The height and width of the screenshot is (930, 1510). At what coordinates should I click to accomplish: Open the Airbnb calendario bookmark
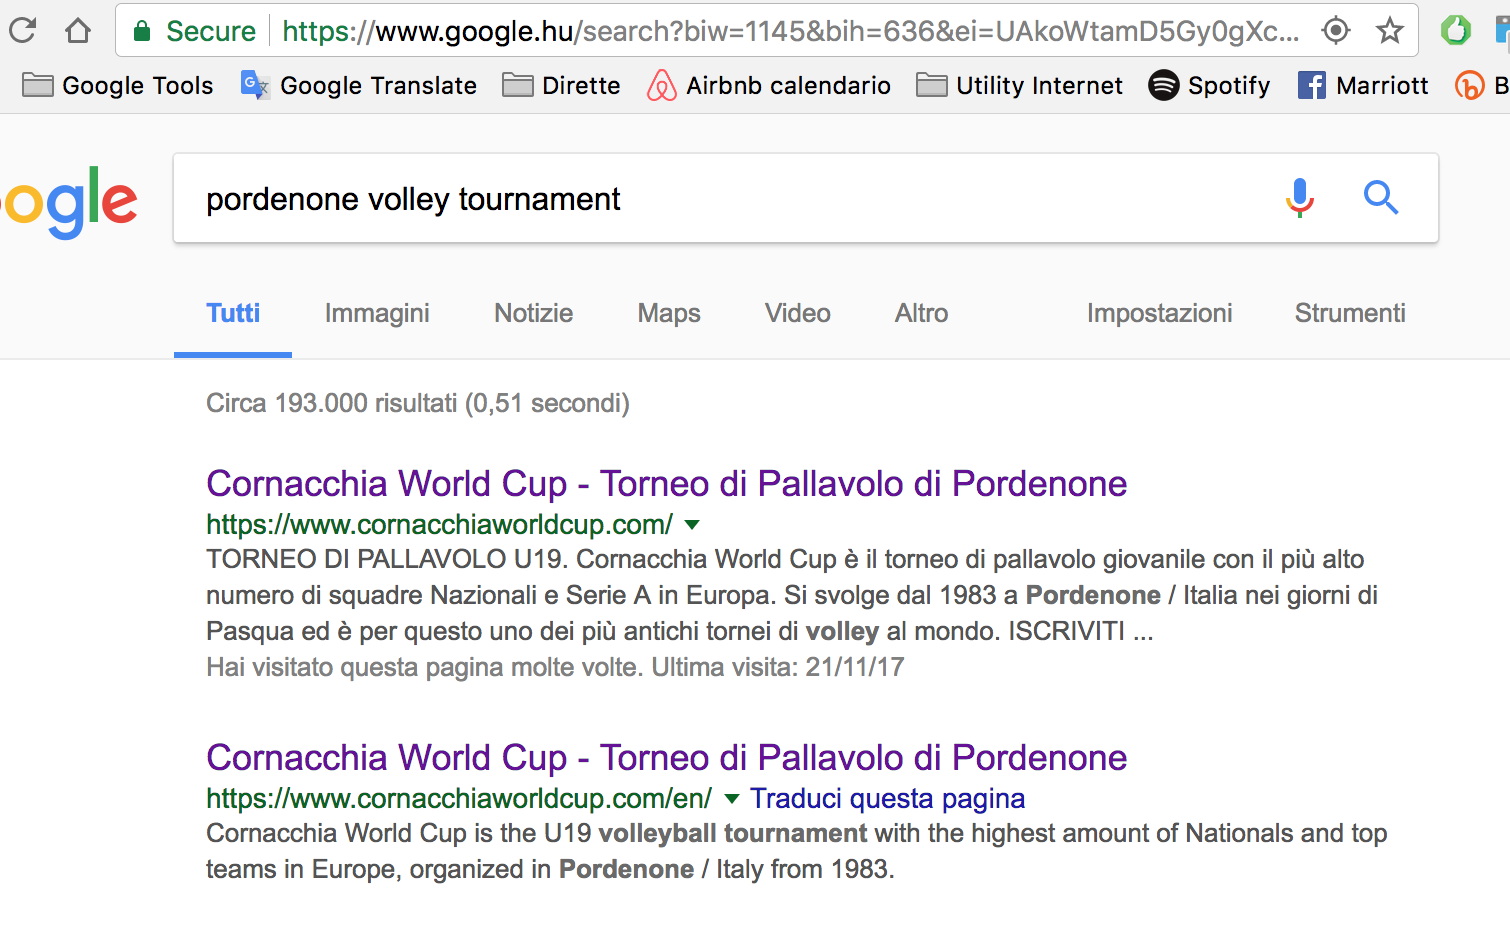tap(768, 86)
